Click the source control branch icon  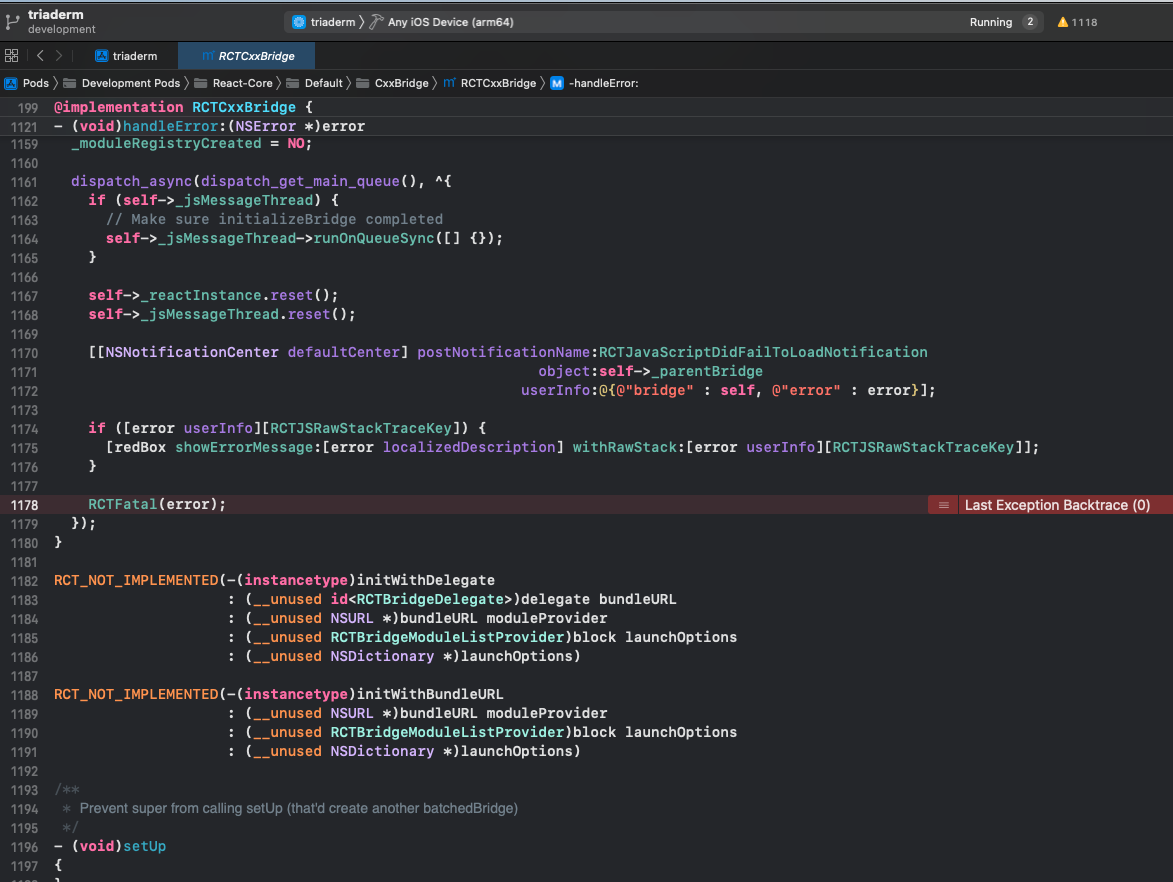click(x=12, y=21)
